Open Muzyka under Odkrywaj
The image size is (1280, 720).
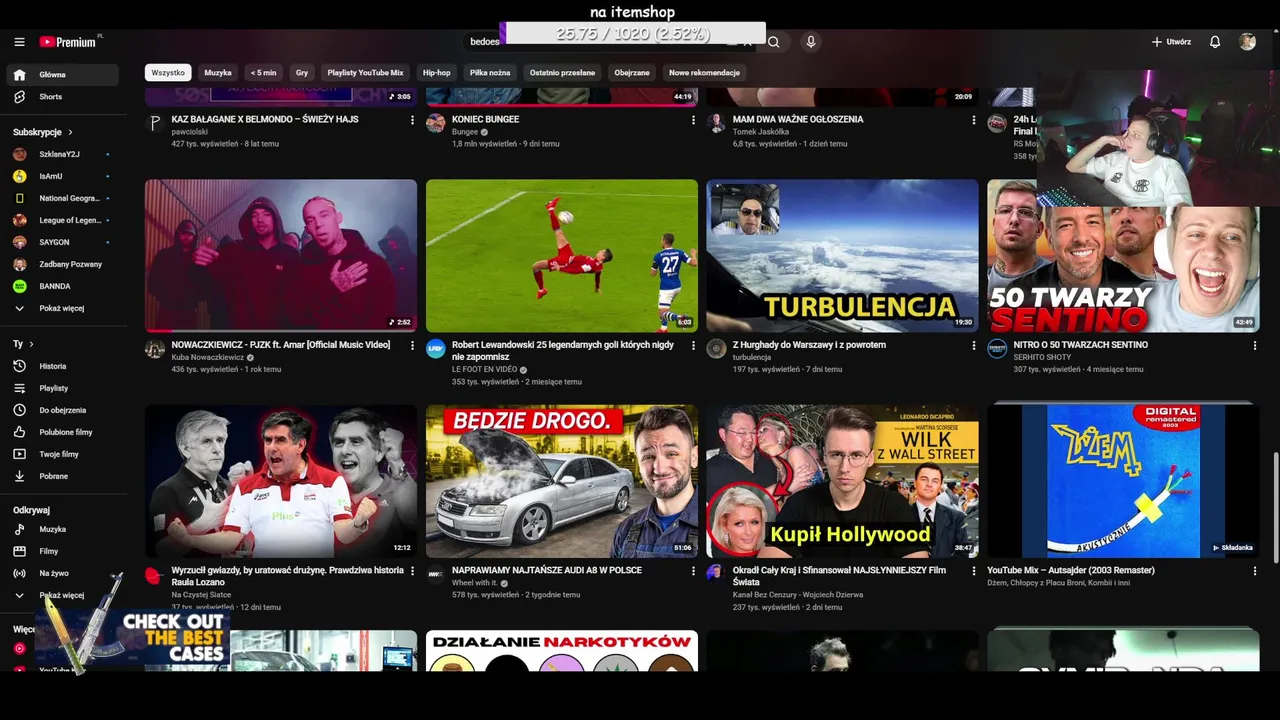[62, 529]
